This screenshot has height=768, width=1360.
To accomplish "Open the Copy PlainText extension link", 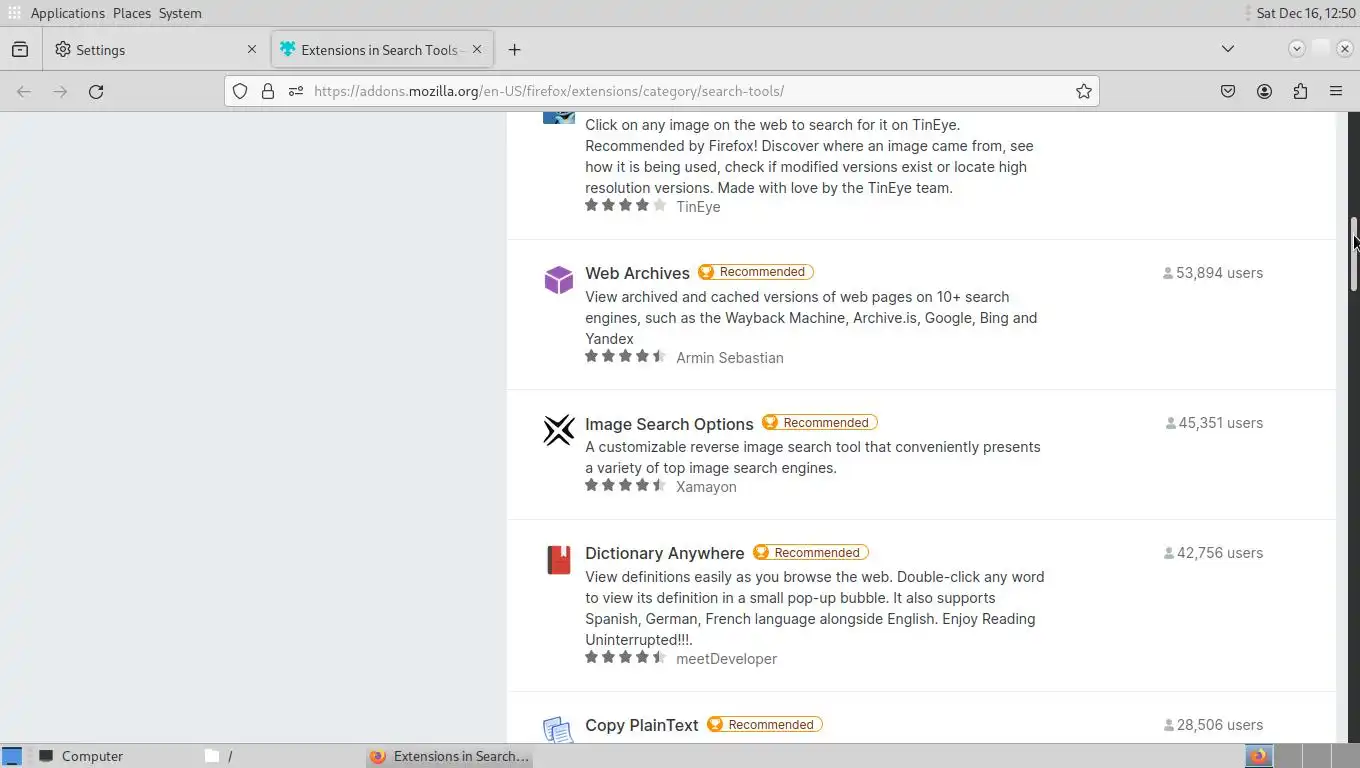I will coord(642,725).
